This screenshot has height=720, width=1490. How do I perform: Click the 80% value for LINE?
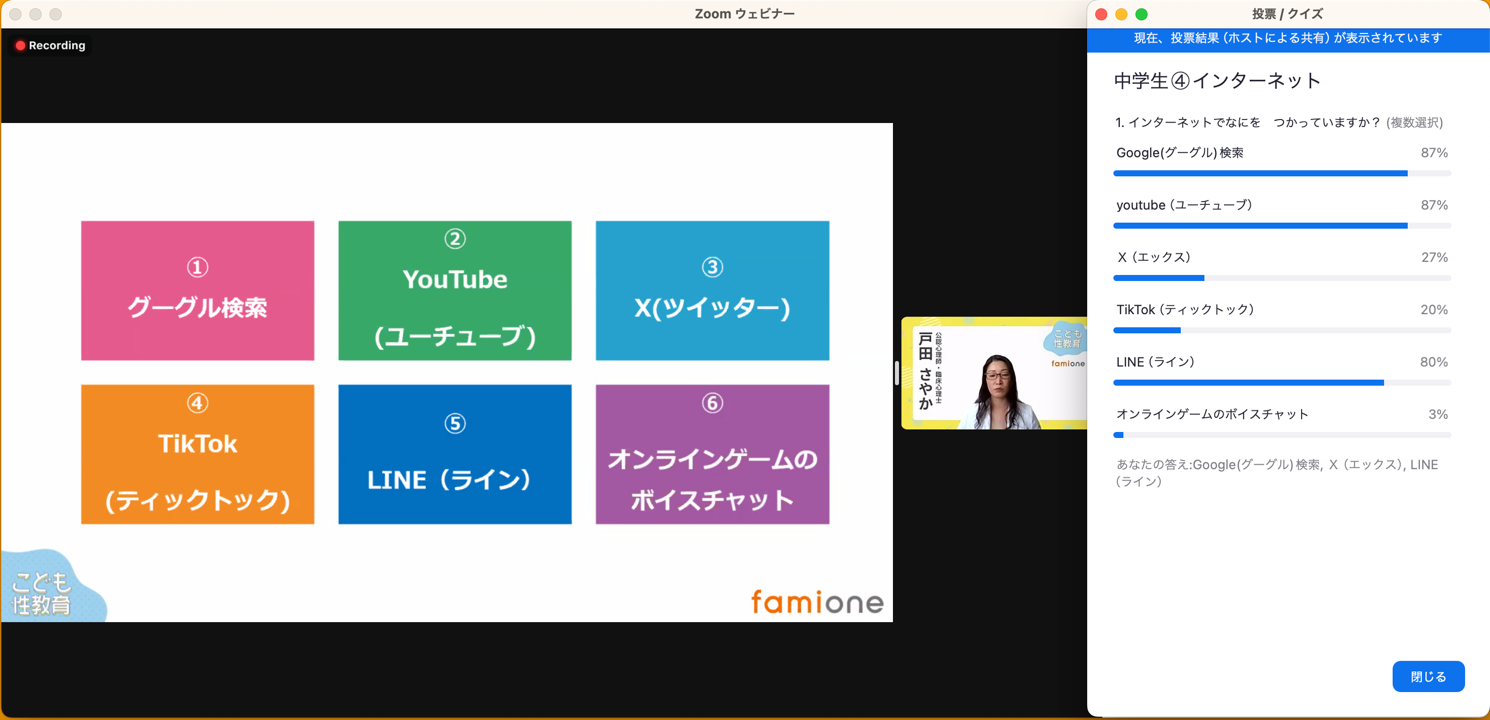[1434, 362]
